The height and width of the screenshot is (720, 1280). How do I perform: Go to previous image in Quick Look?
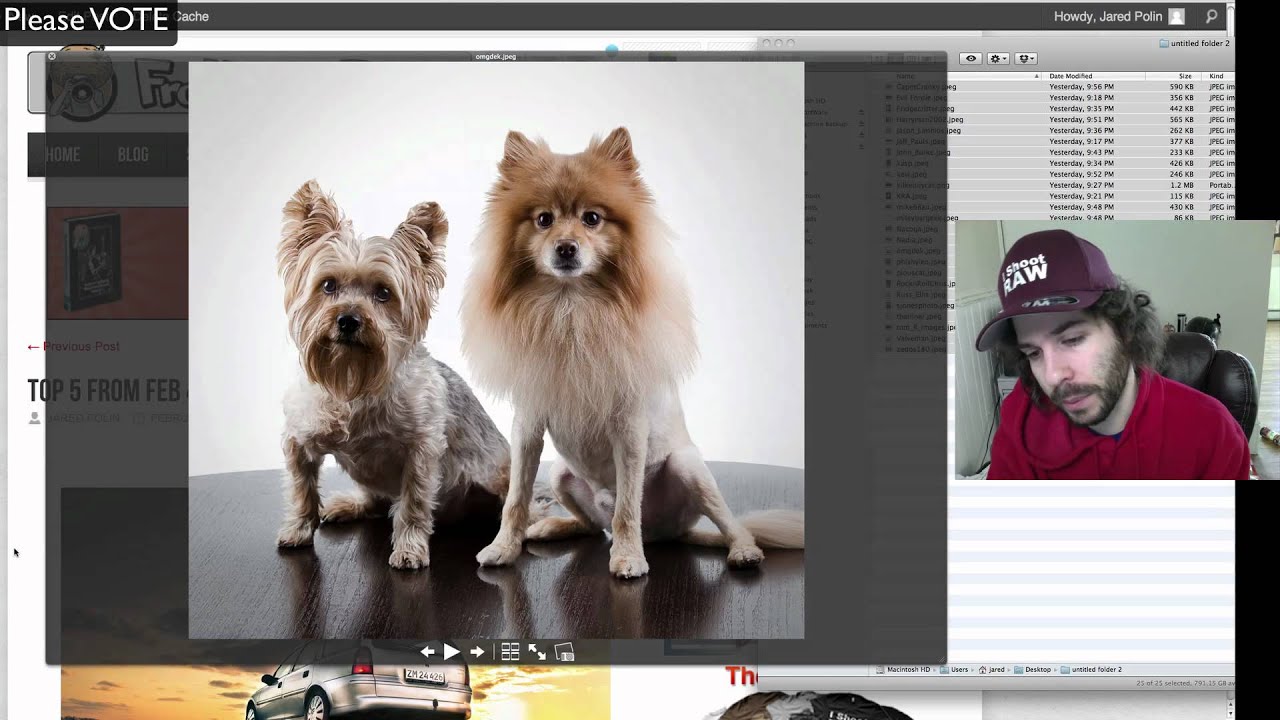[x=427, y=652]
